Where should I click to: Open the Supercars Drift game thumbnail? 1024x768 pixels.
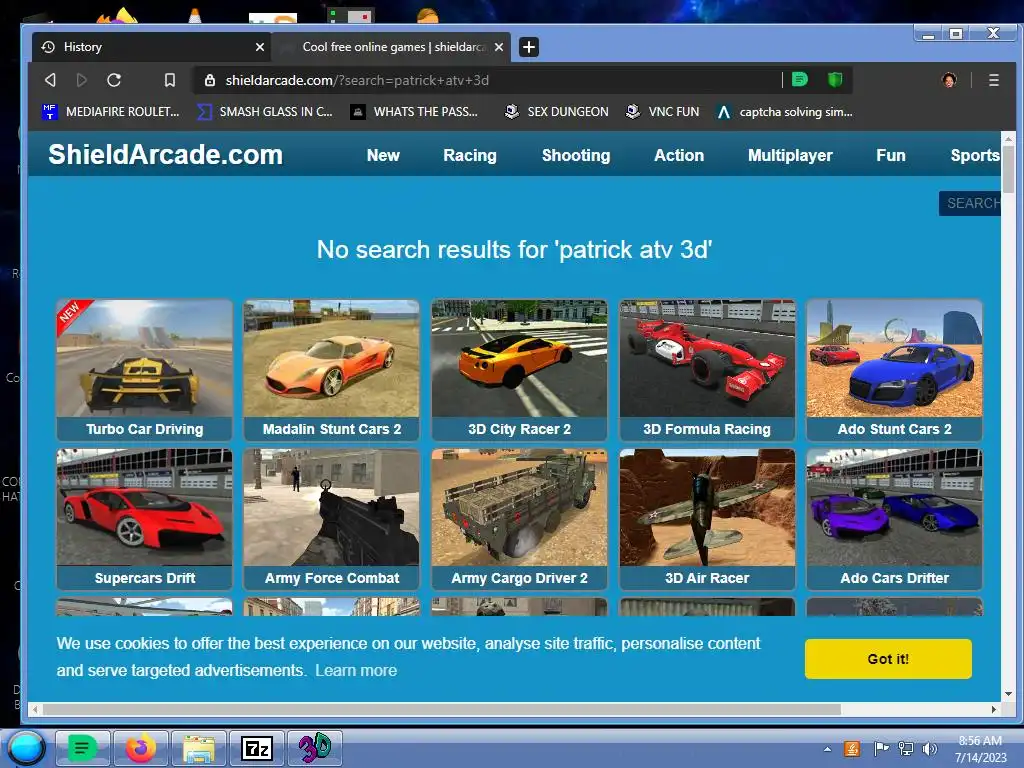point(144,519)
